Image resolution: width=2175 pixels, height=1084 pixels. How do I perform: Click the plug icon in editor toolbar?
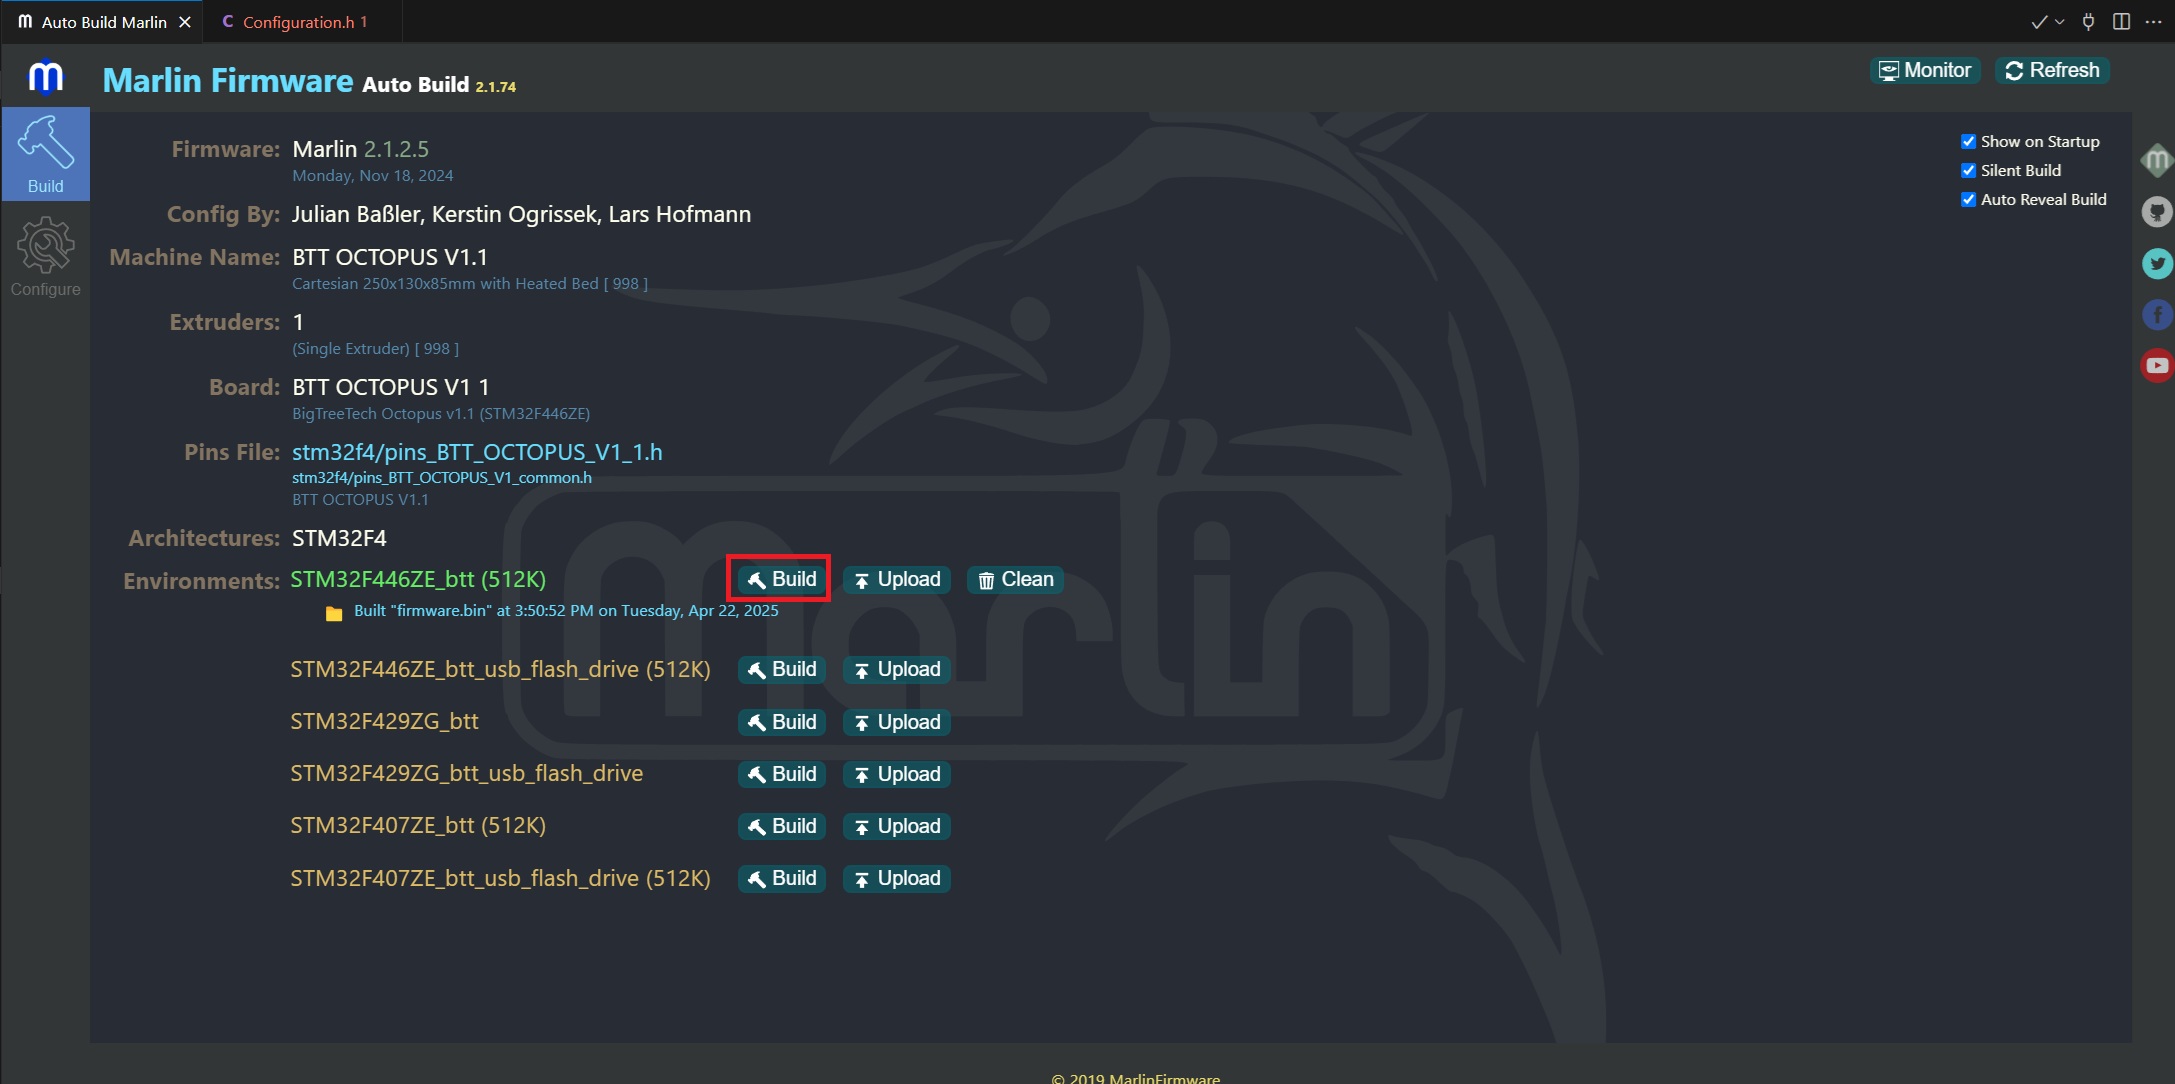[x=2088, y=22]
